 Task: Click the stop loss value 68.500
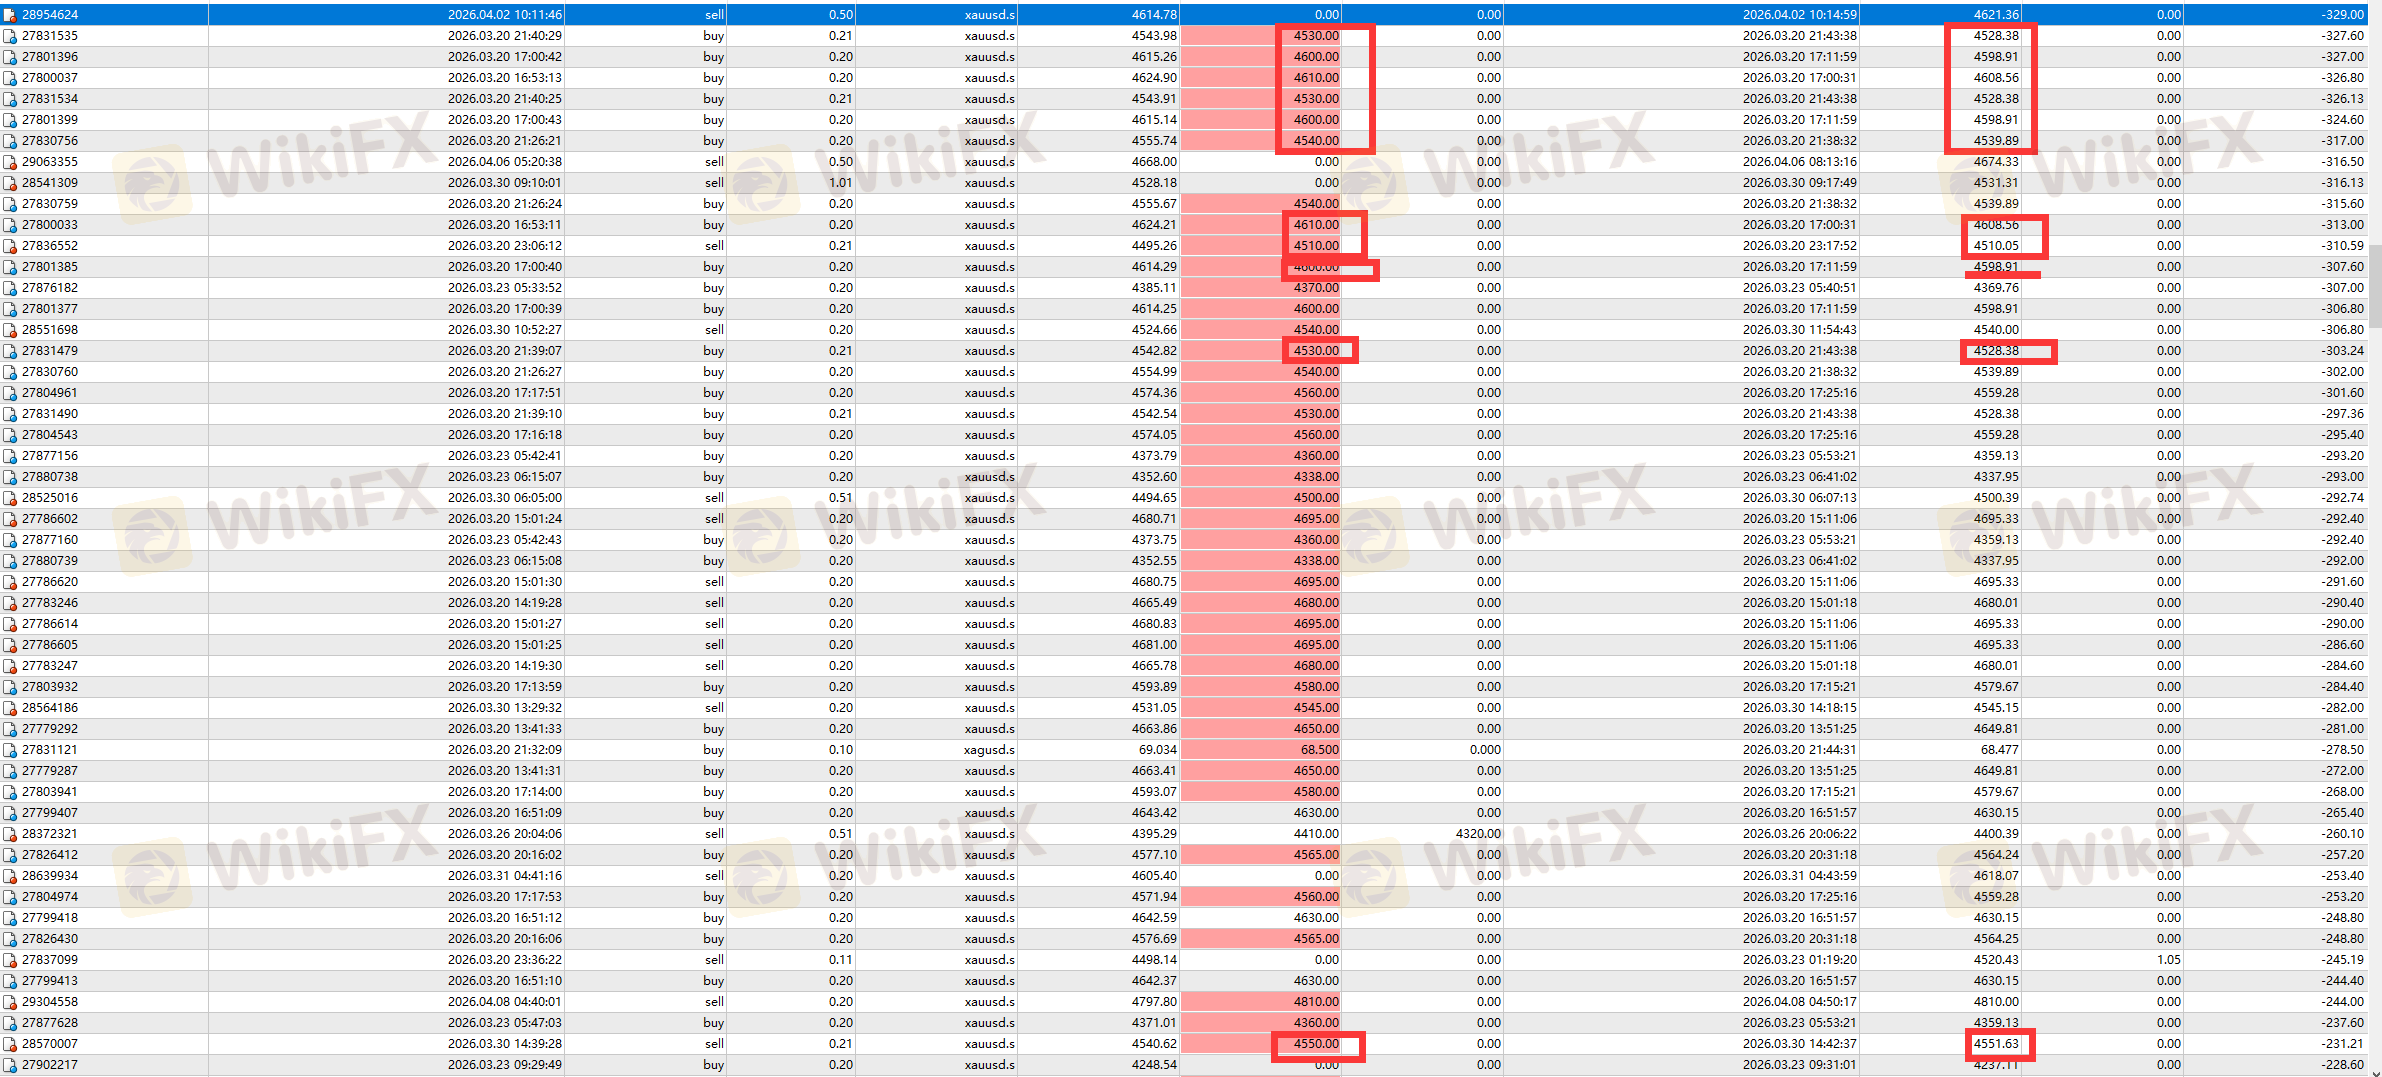pos(1320,750)
